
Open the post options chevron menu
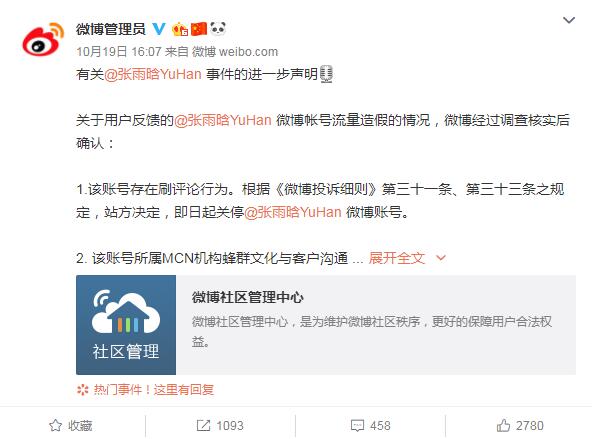(x=569, y=20)
